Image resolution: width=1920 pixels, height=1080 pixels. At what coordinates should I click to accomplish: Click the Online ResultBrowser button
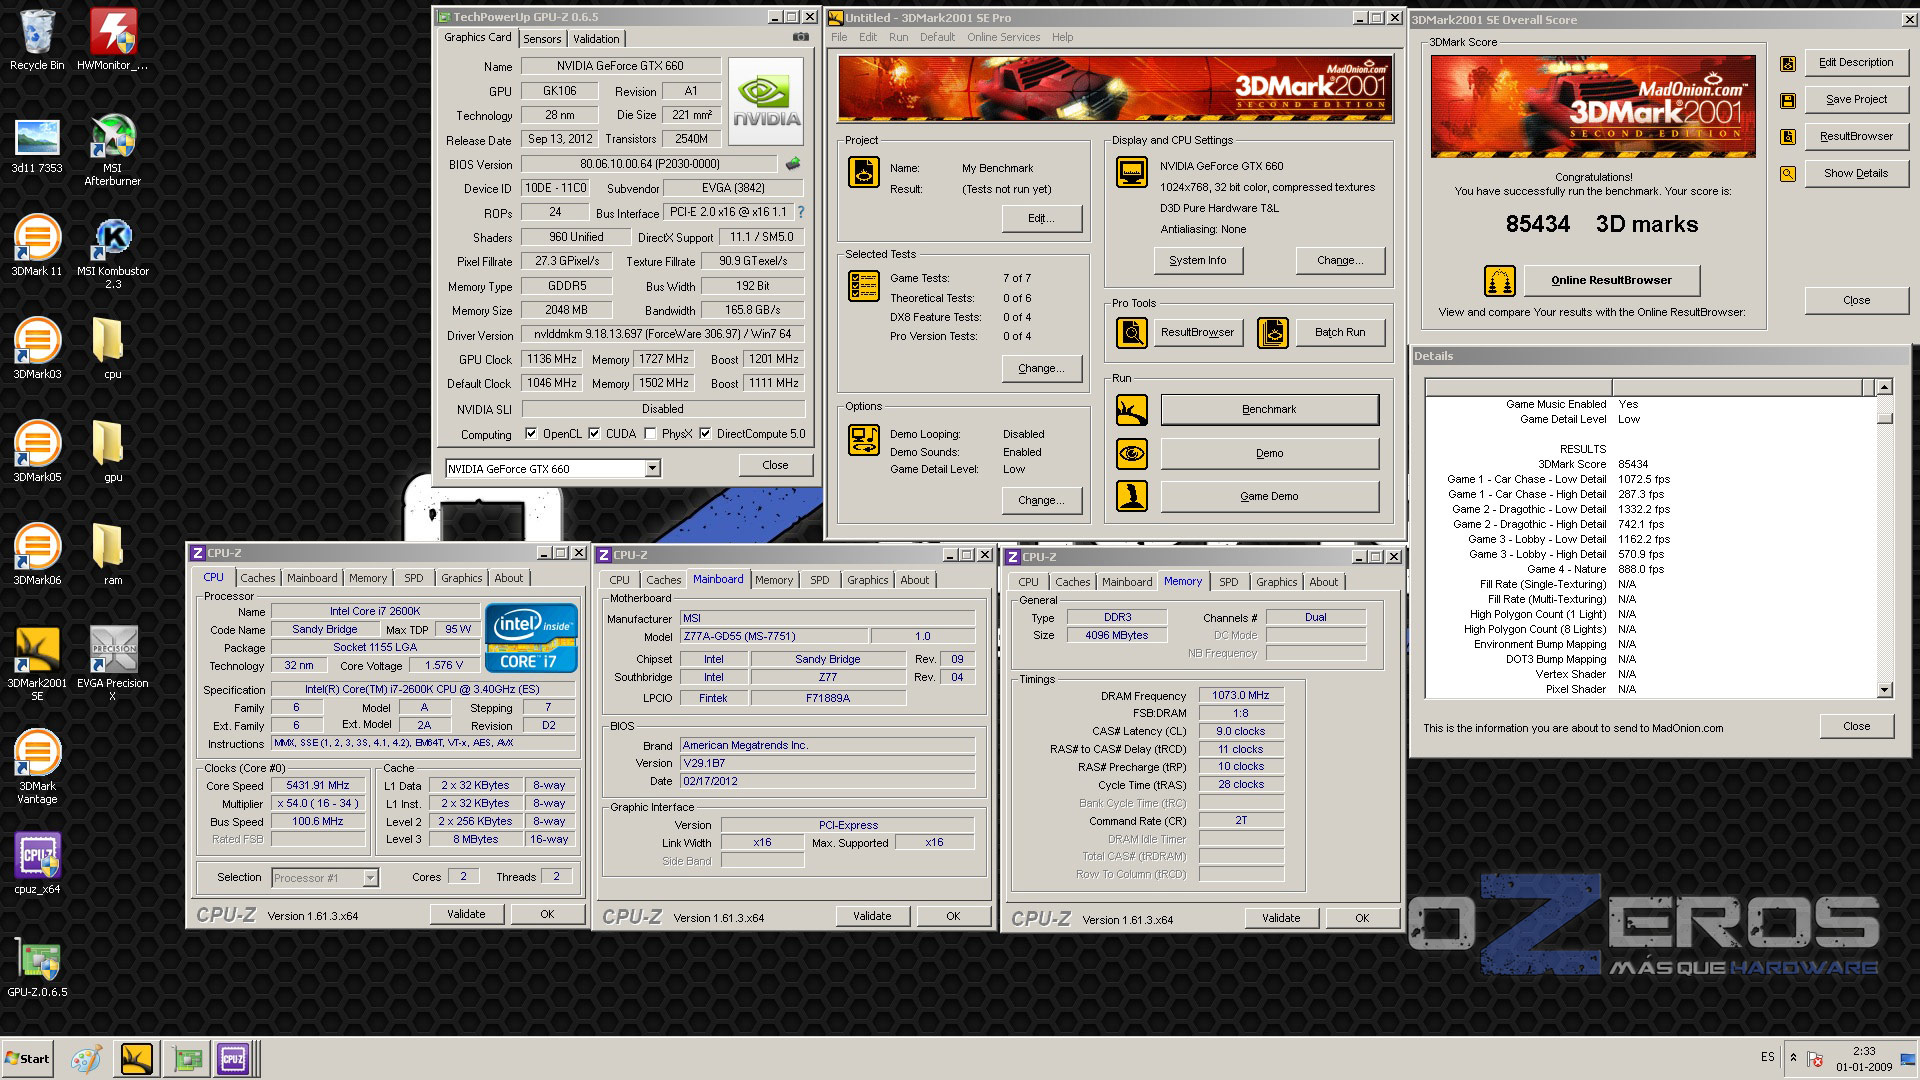[1611, 280]
